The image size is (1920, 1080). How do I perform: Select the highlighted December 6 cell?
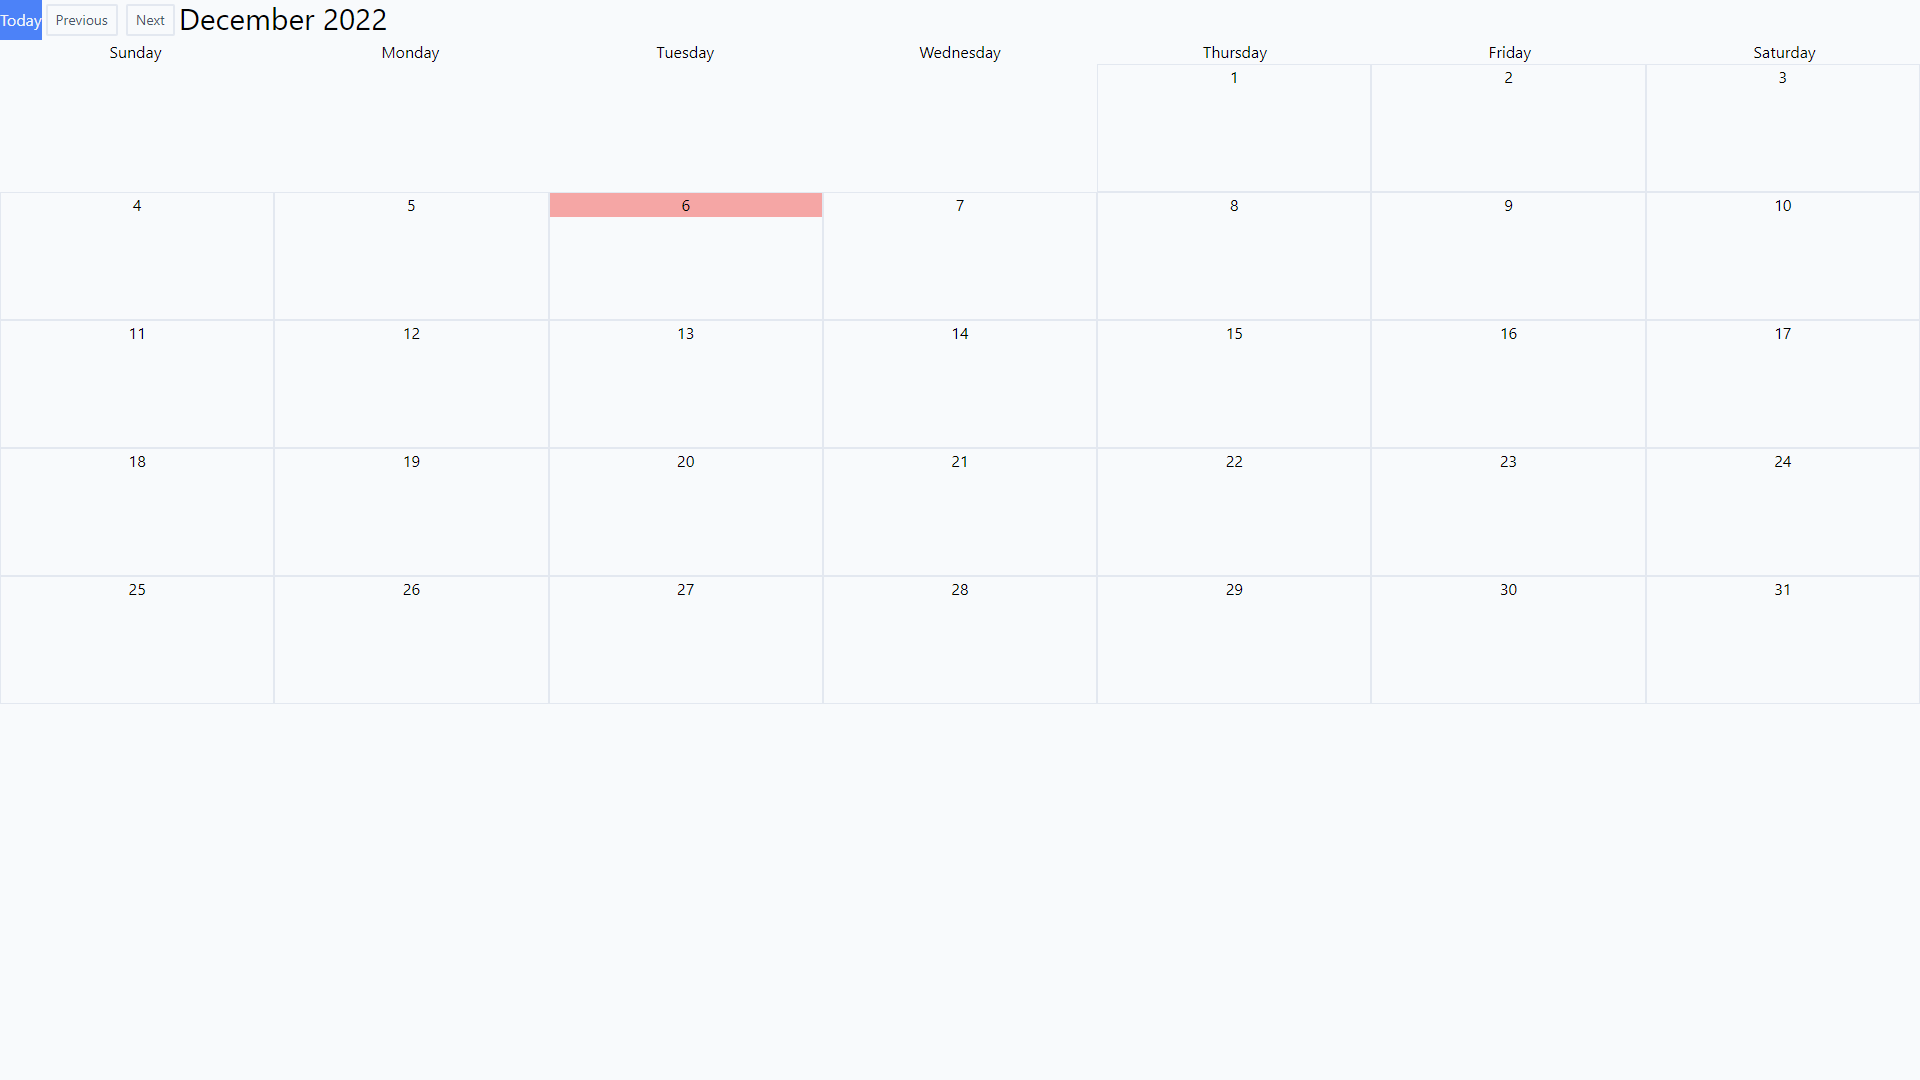tap(685, 205)
